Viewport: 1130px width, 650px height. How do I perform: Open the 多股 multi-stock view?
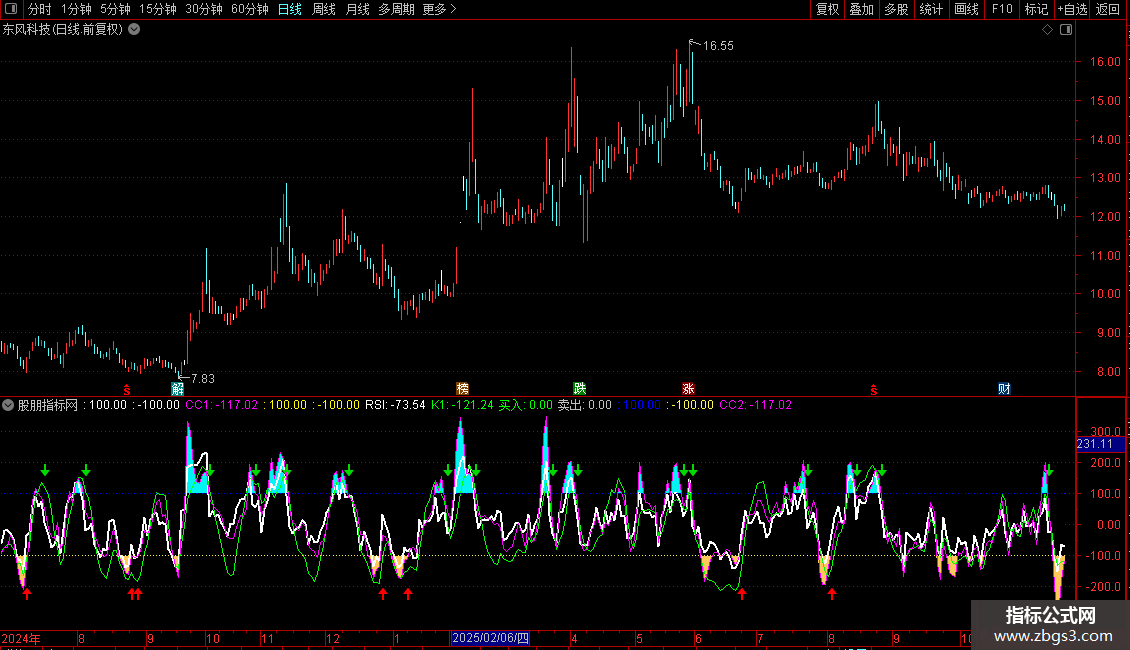point(896,9)
